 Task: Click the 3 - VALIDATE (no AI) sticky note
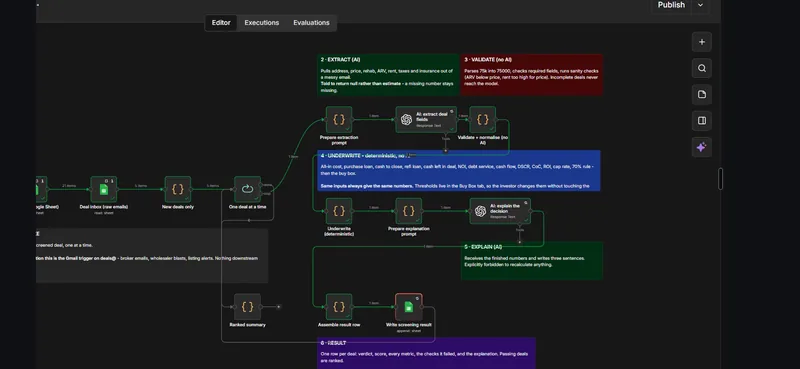(x=532, y=75)
